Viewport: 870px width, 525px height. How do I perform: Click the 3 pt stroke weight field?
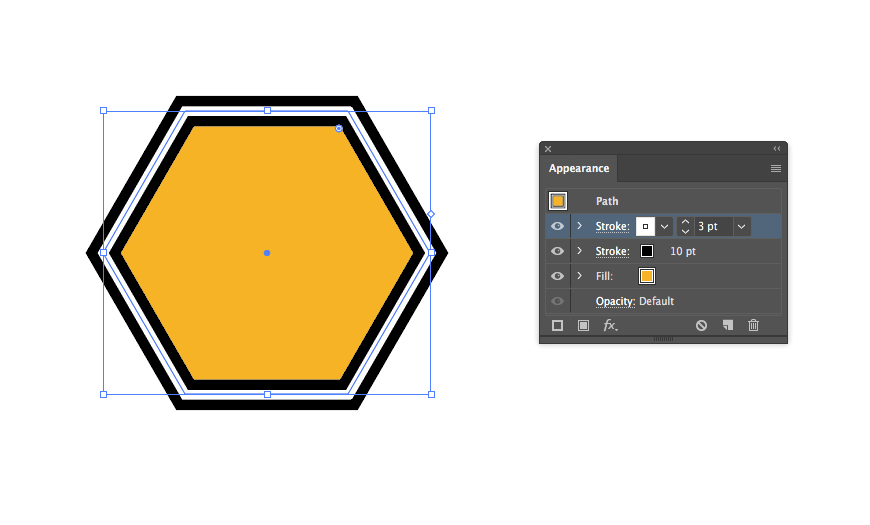point(714,226)
